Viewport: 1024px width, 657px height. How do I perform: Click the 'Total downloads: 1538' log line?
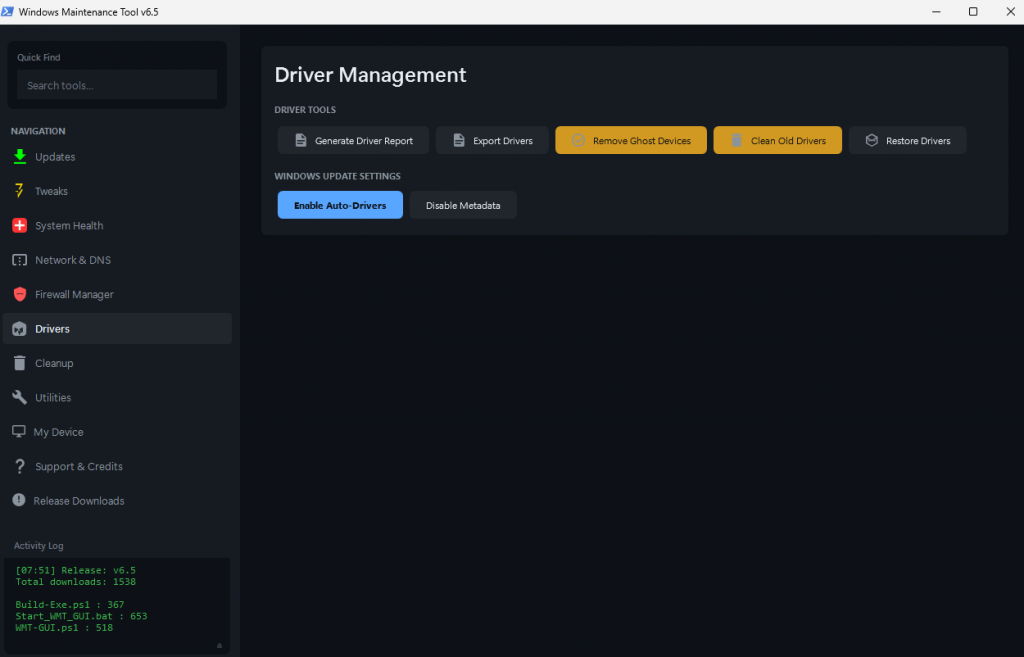(76, 582)
